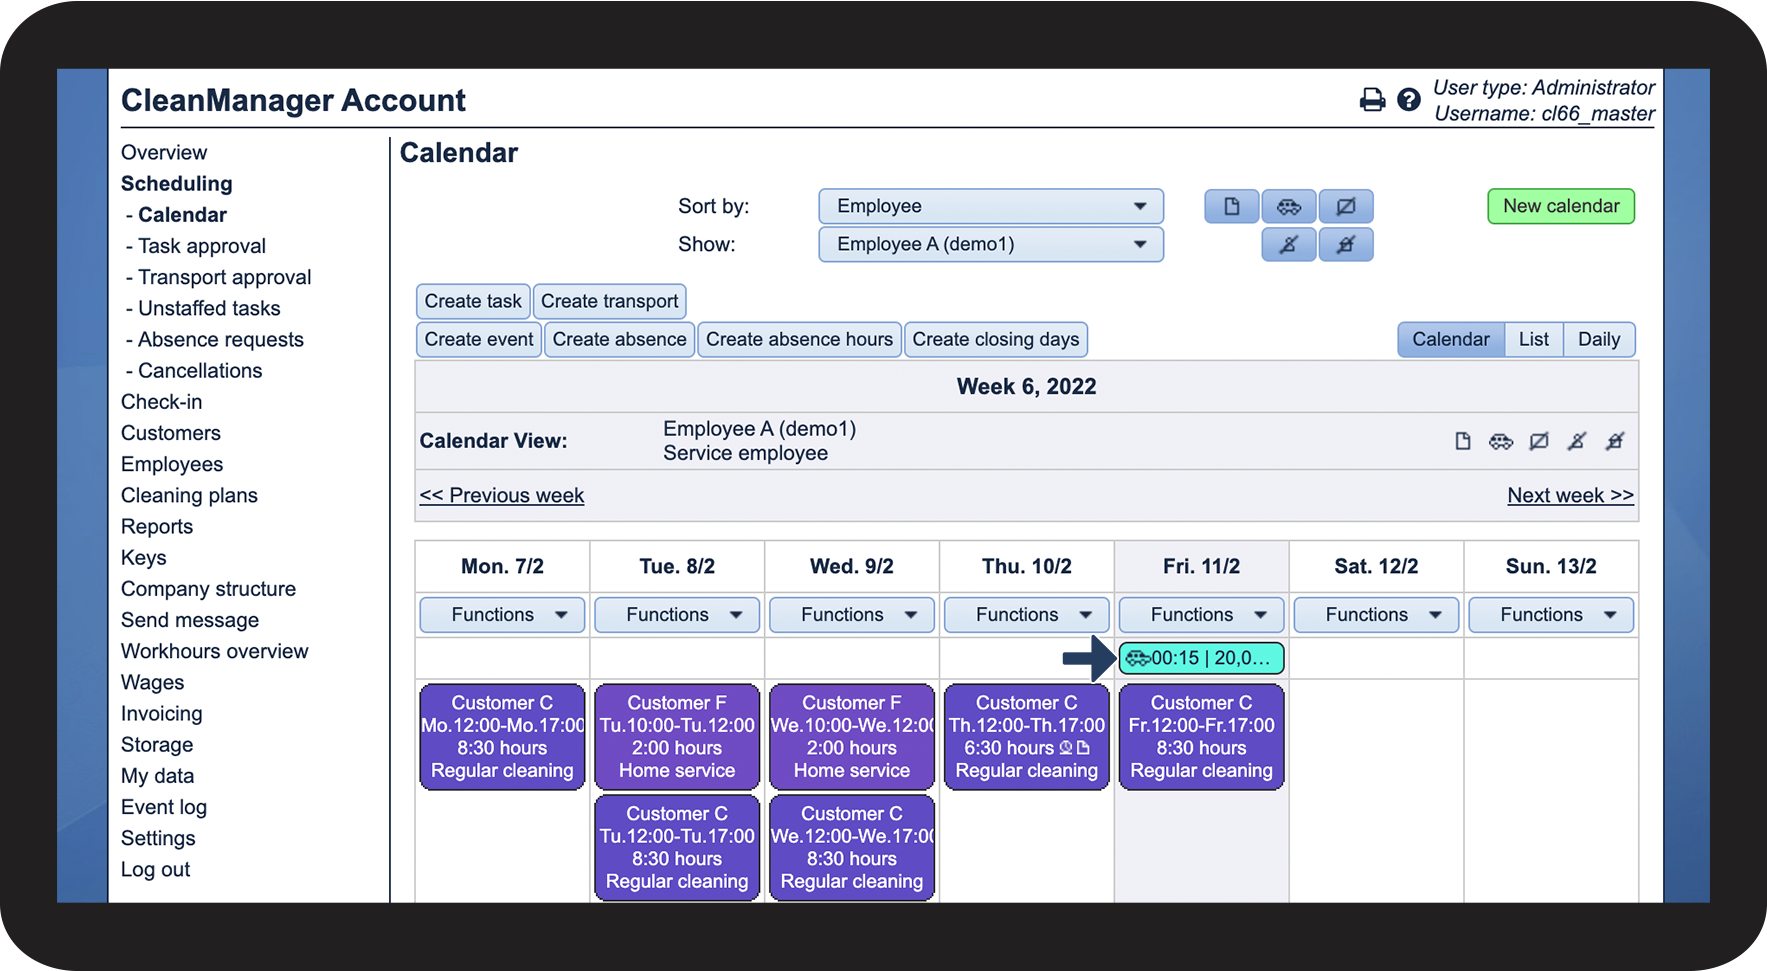Open Wednesday's Customer C Regular cleaning task
Screen dimensions: 1767x971
click(852, 848)
